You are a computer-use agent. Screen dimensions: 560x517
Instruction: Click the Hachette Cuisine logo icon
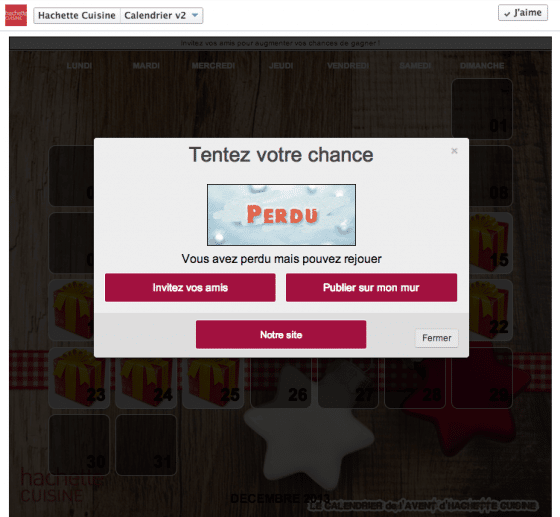(16, 15)
